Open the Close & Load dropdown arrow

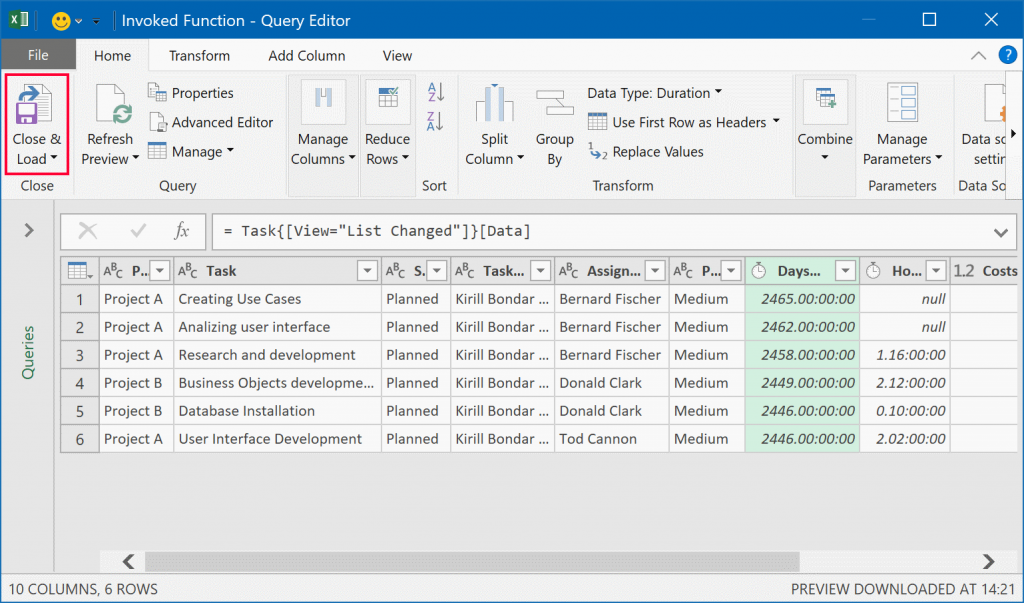(54, 158)
